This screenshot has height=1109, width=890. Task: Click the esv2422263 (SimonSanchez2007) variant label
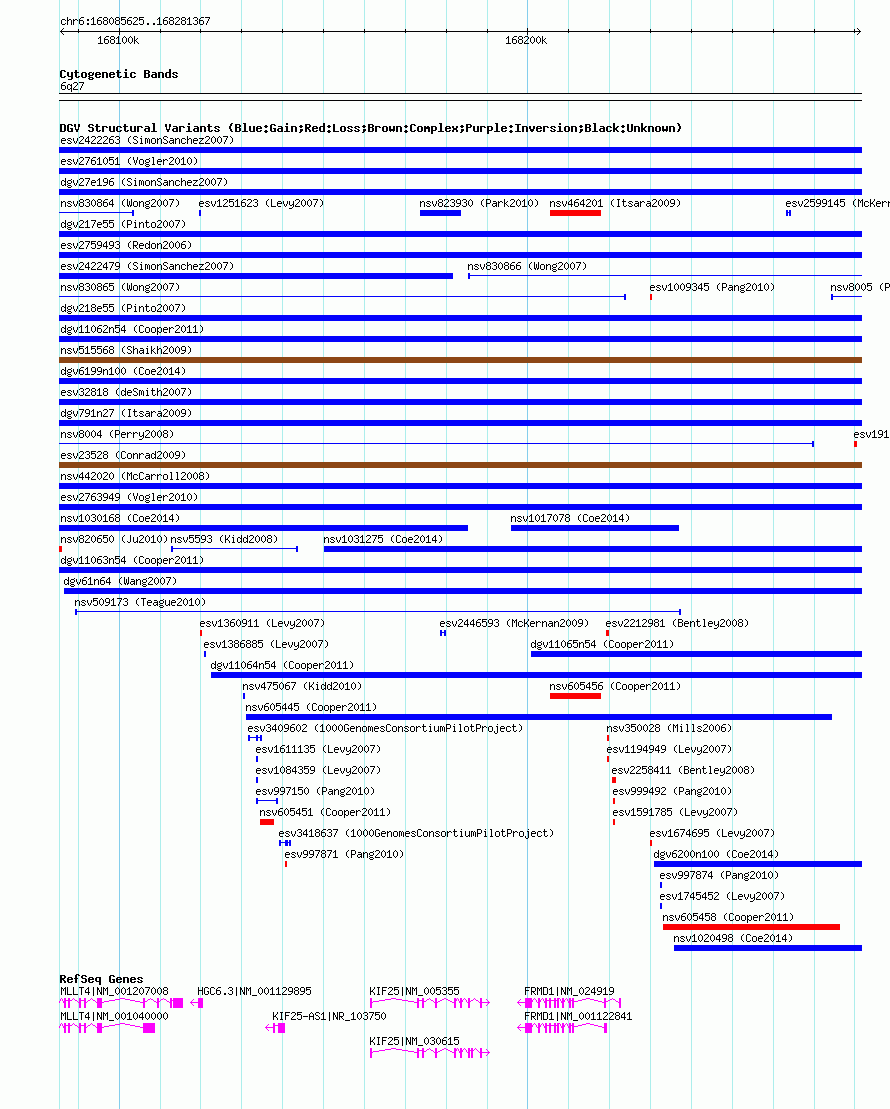point(146,140)
